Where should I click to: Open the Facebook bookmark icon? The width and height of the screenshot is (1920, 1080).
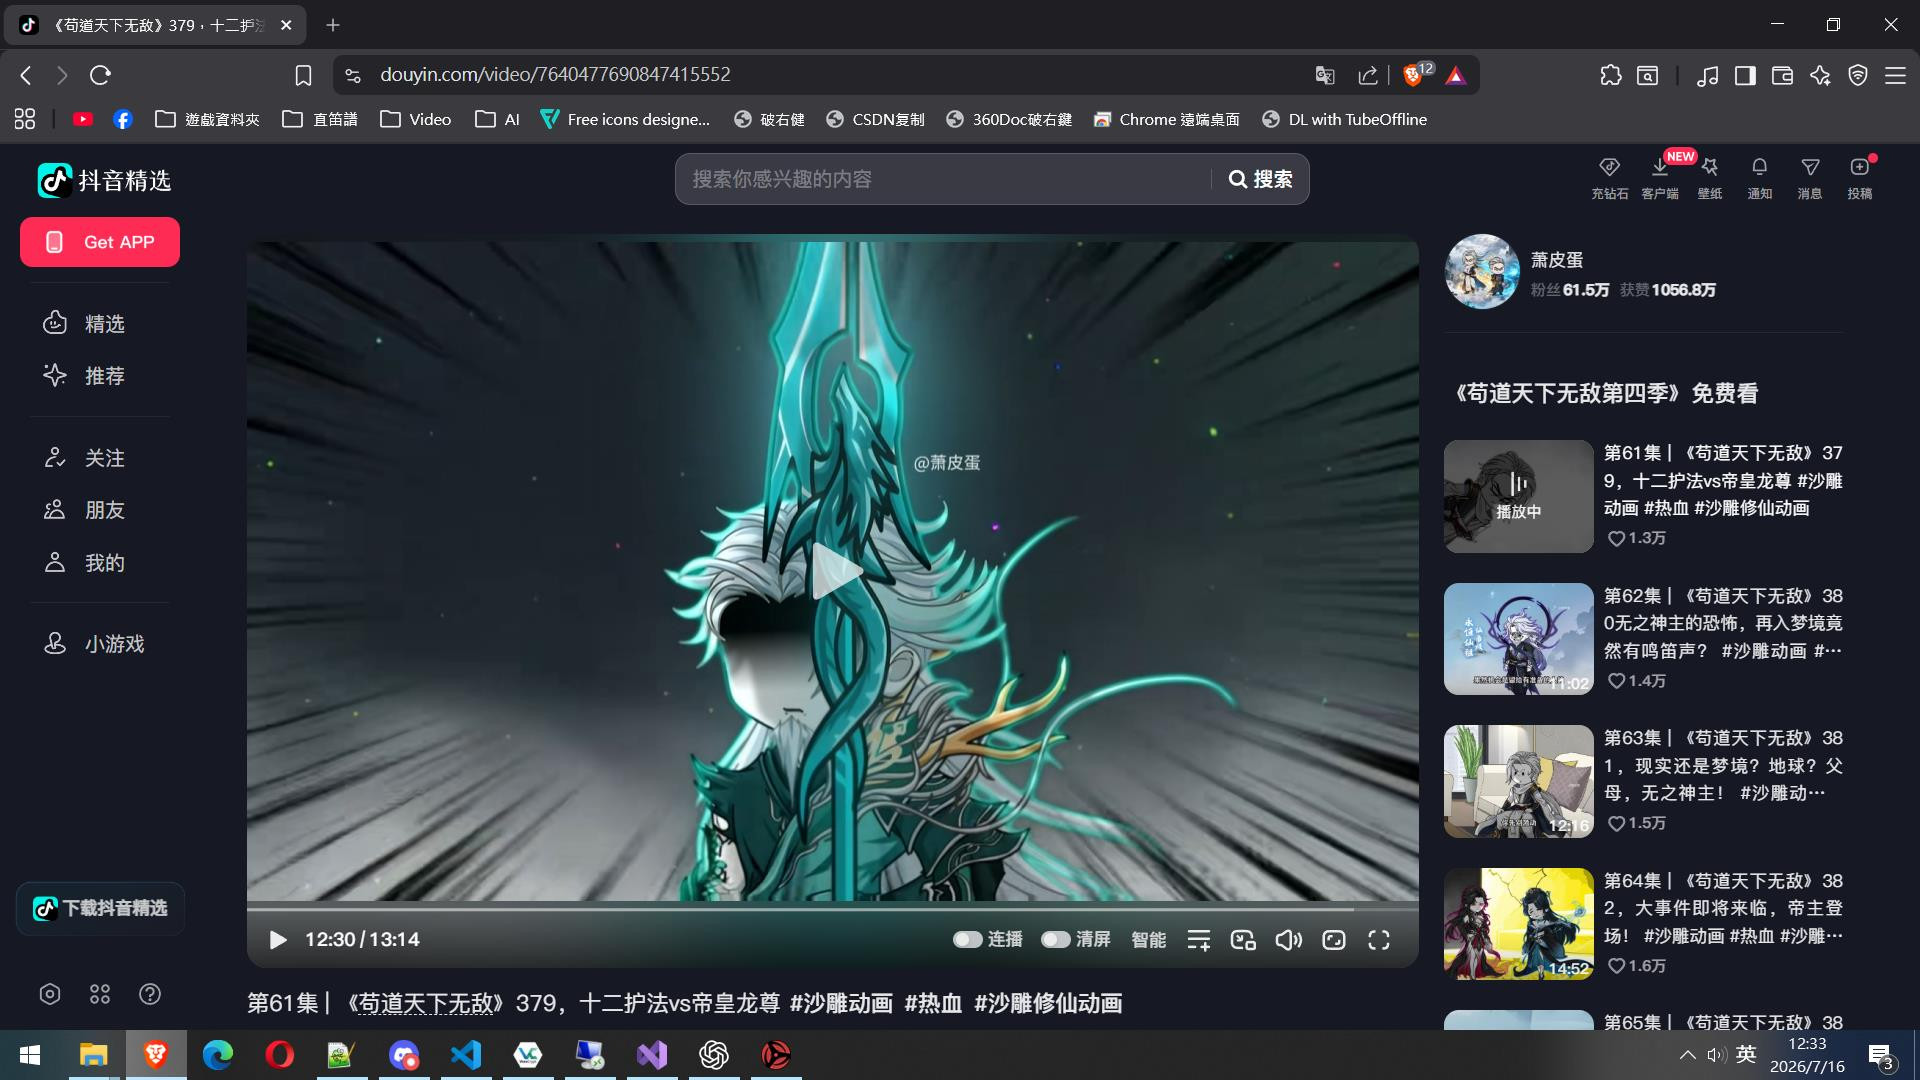tap(123, 119)
